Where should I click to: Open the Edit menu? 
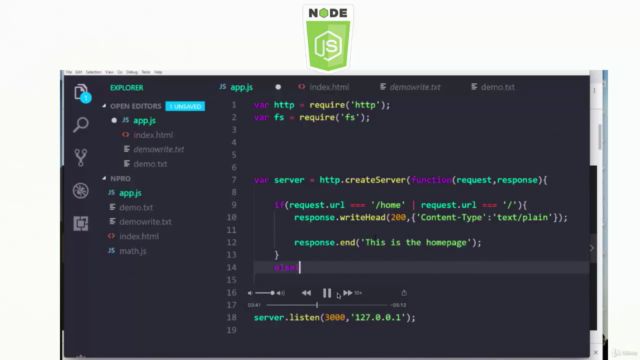[79, 72]
